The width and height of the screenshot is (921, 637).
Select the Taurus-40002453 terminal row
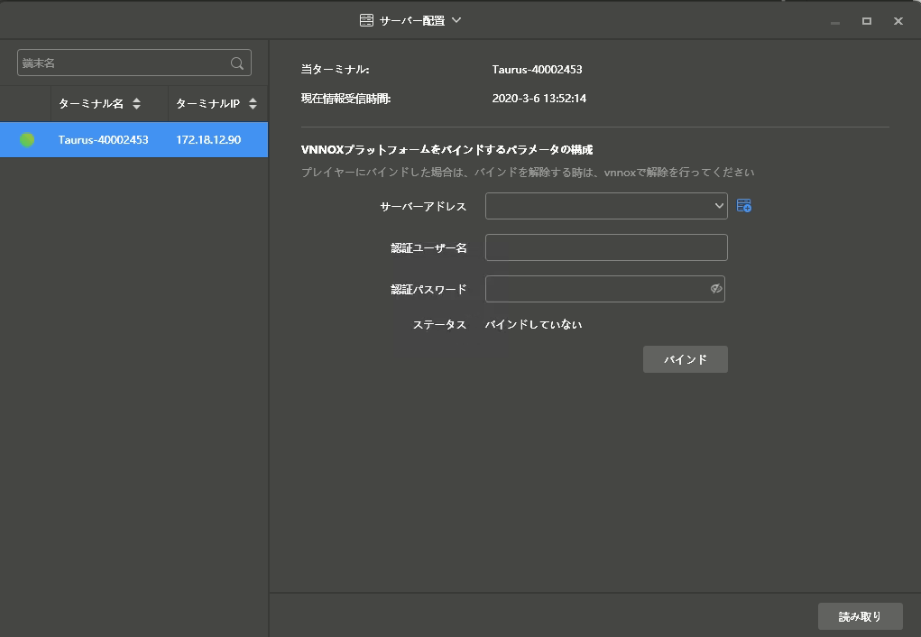[x=103, y=140]
